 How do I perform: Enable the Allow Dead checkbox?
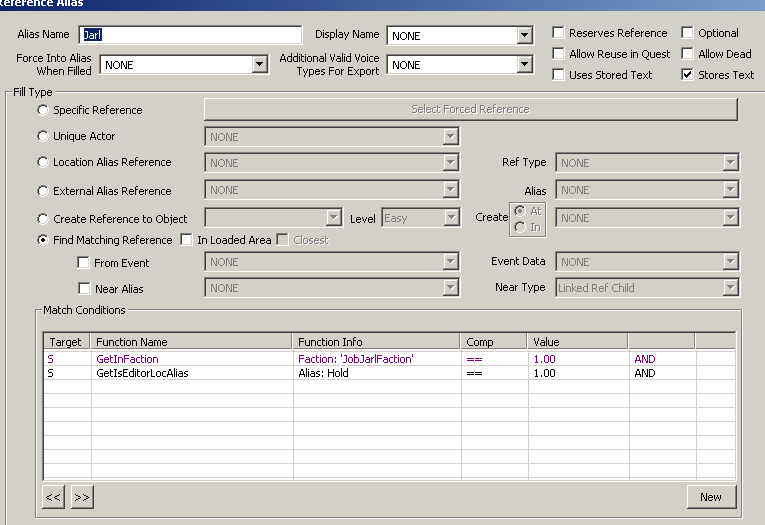pyautogui.click(x=687, y=54)
